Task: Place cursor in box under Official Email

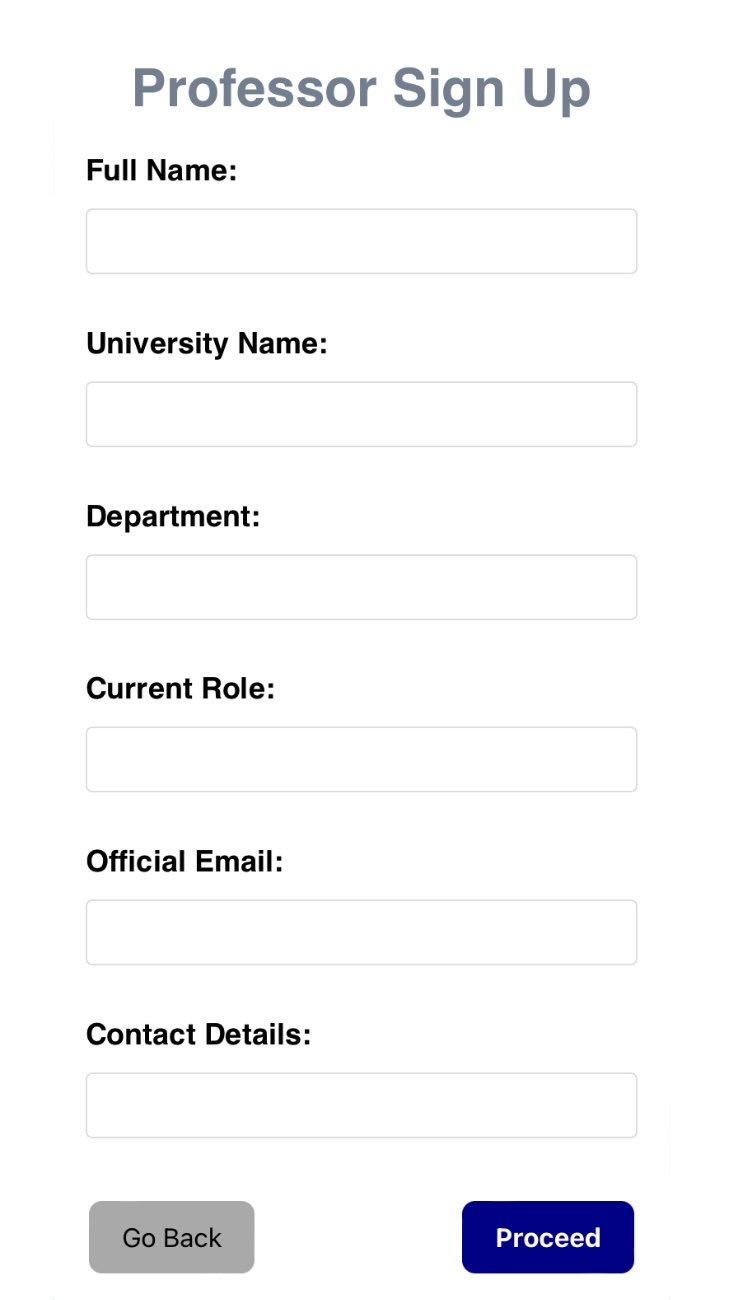Action: 361,932
